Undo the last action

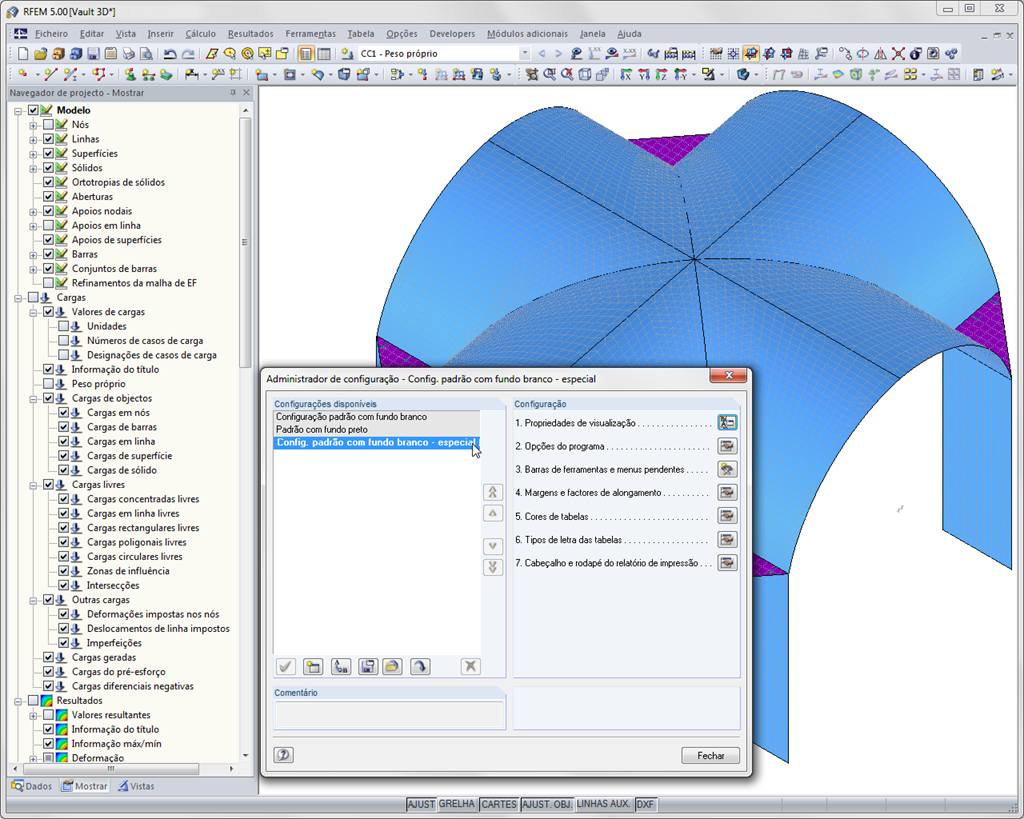point(170,54)
